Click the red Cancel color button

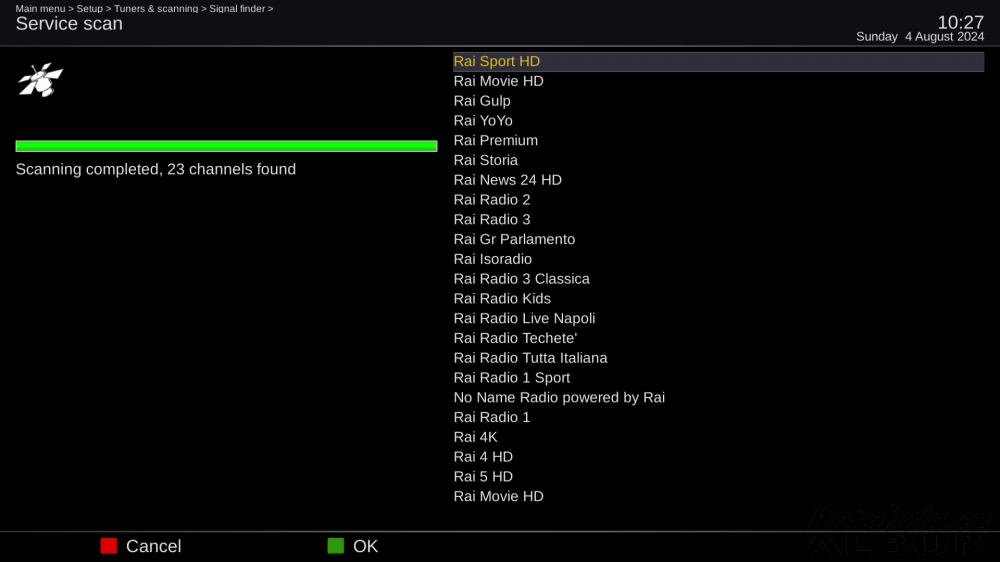(109, 546)
